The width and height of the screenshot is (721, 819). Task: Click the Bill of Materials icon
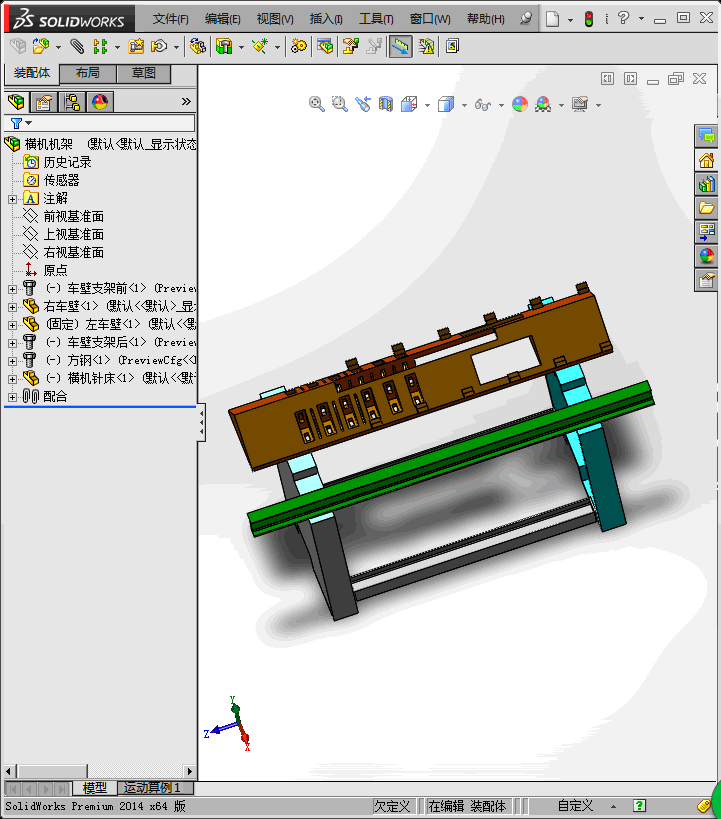click(325, 46)
